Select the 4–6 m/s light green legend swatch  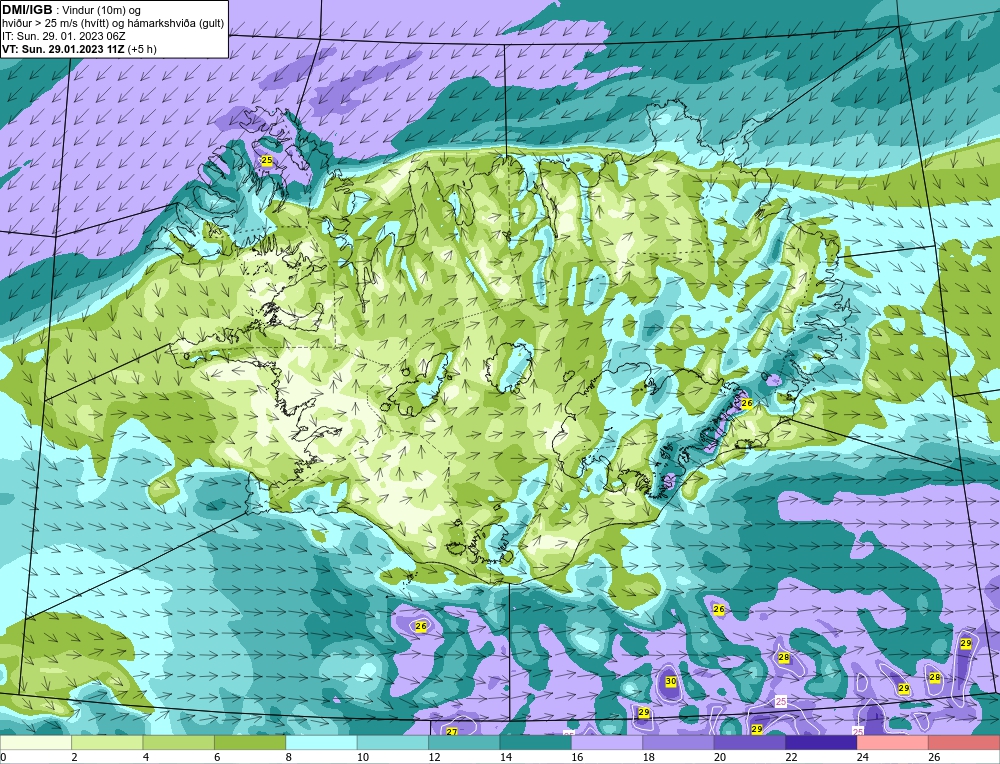[179, 742]
